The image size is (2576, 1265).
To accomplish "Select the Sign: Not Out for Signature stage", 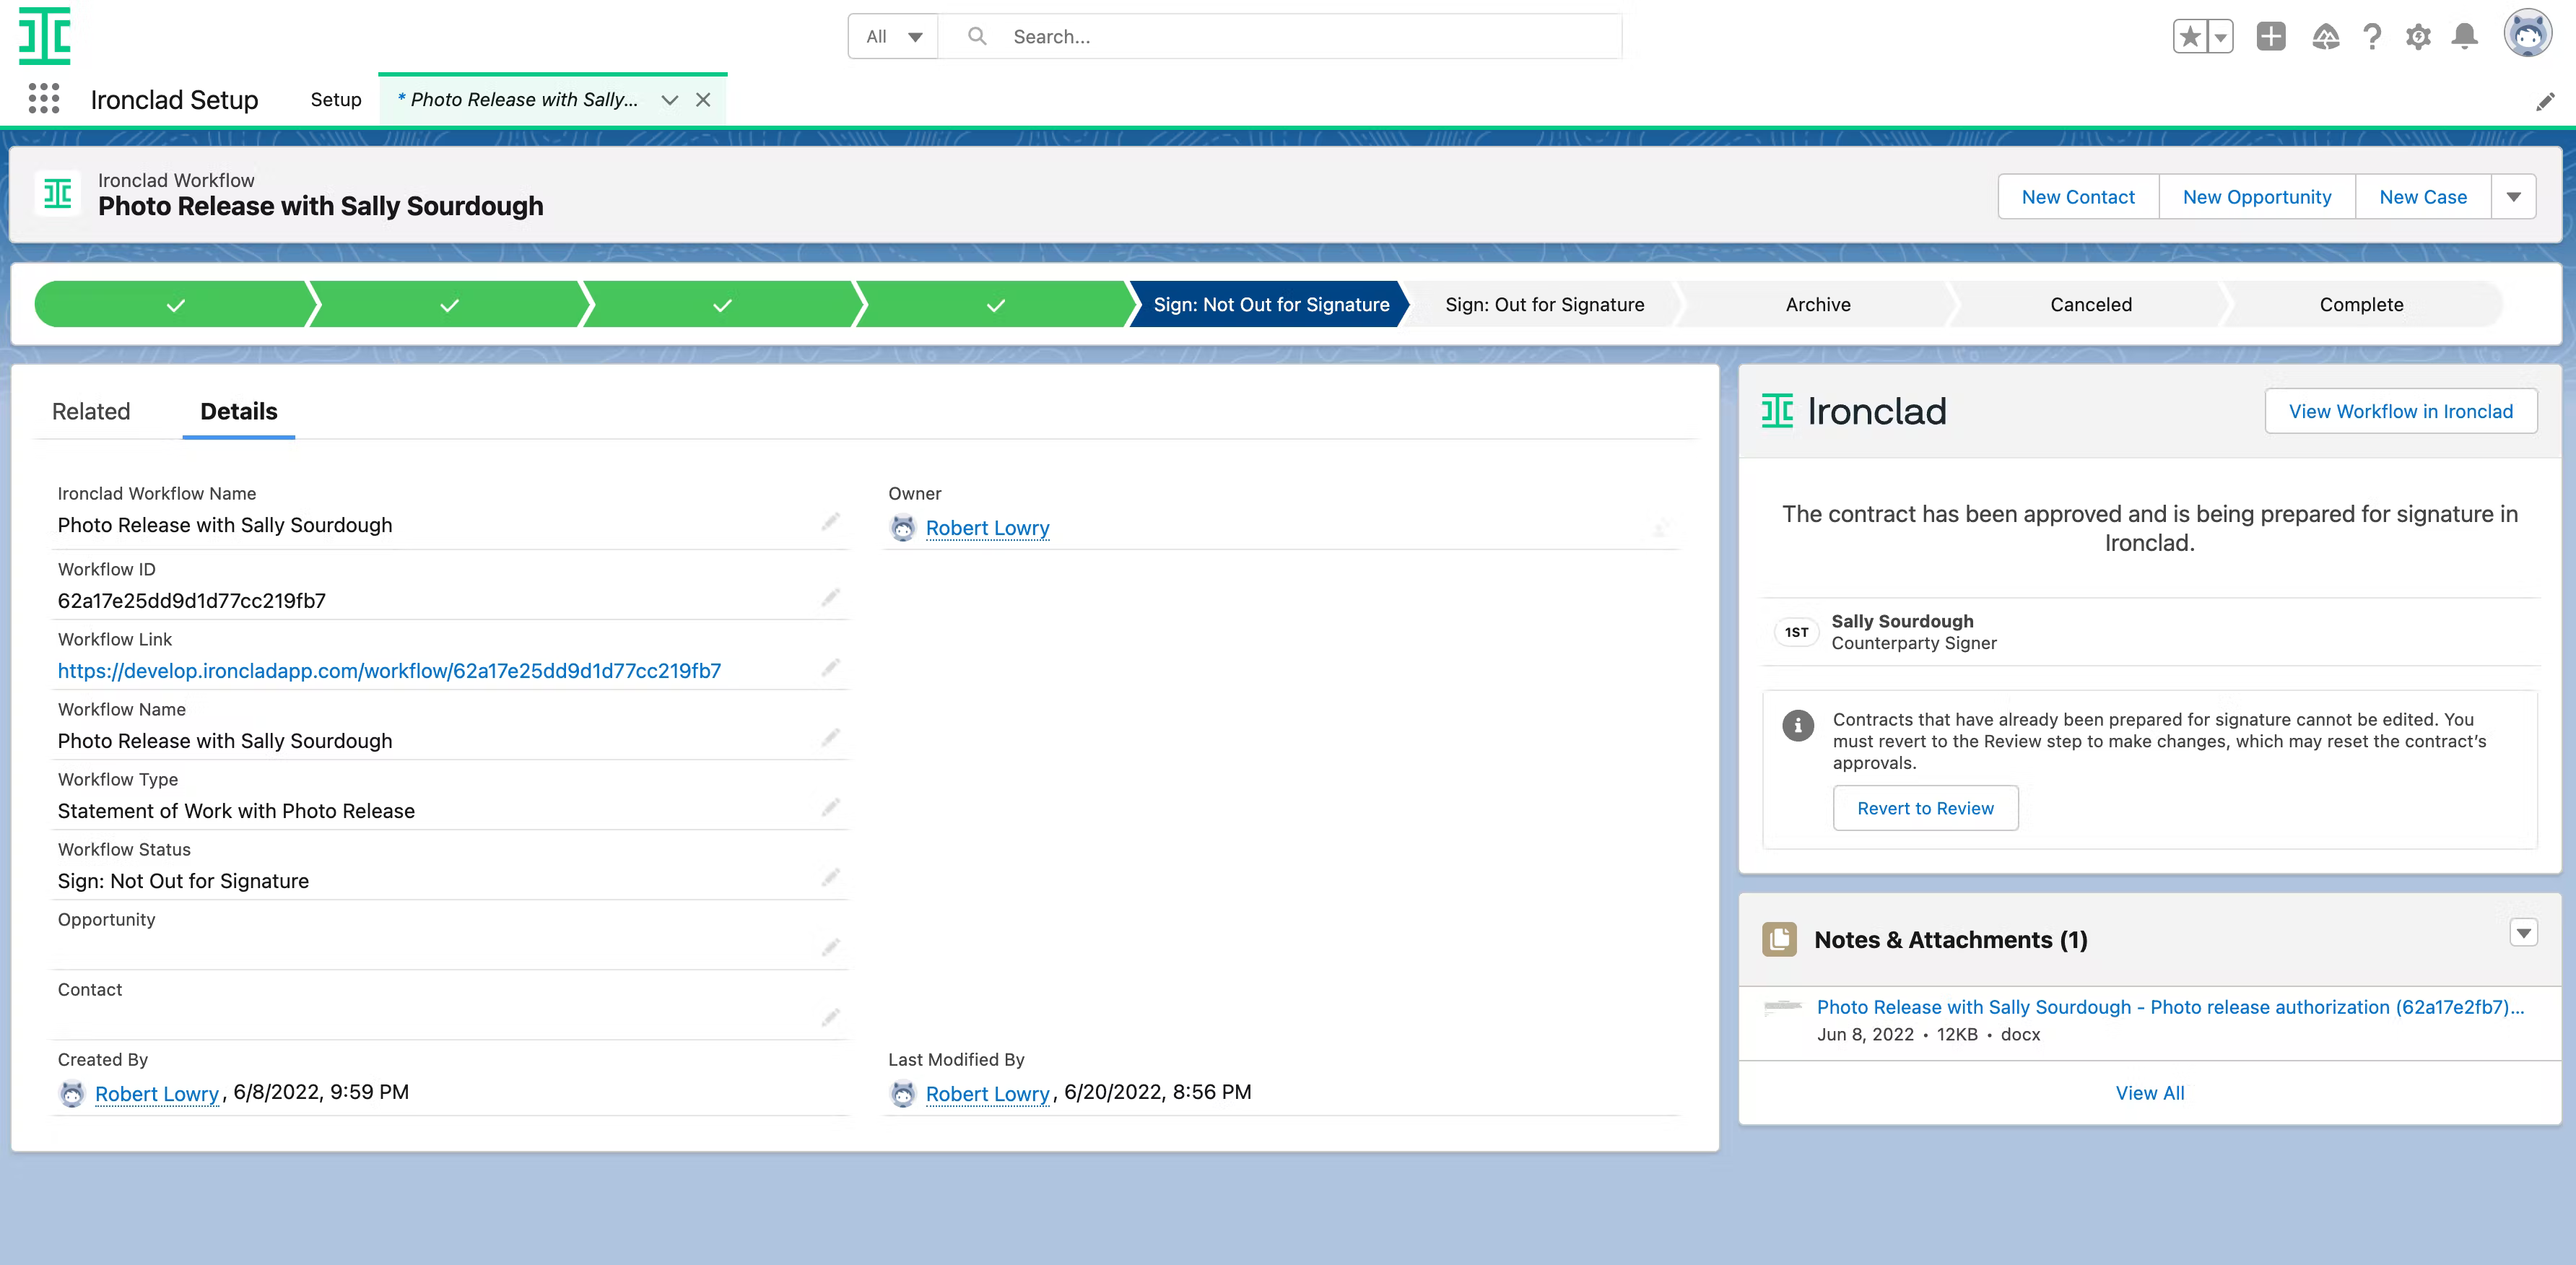I will pos(1270,304).
